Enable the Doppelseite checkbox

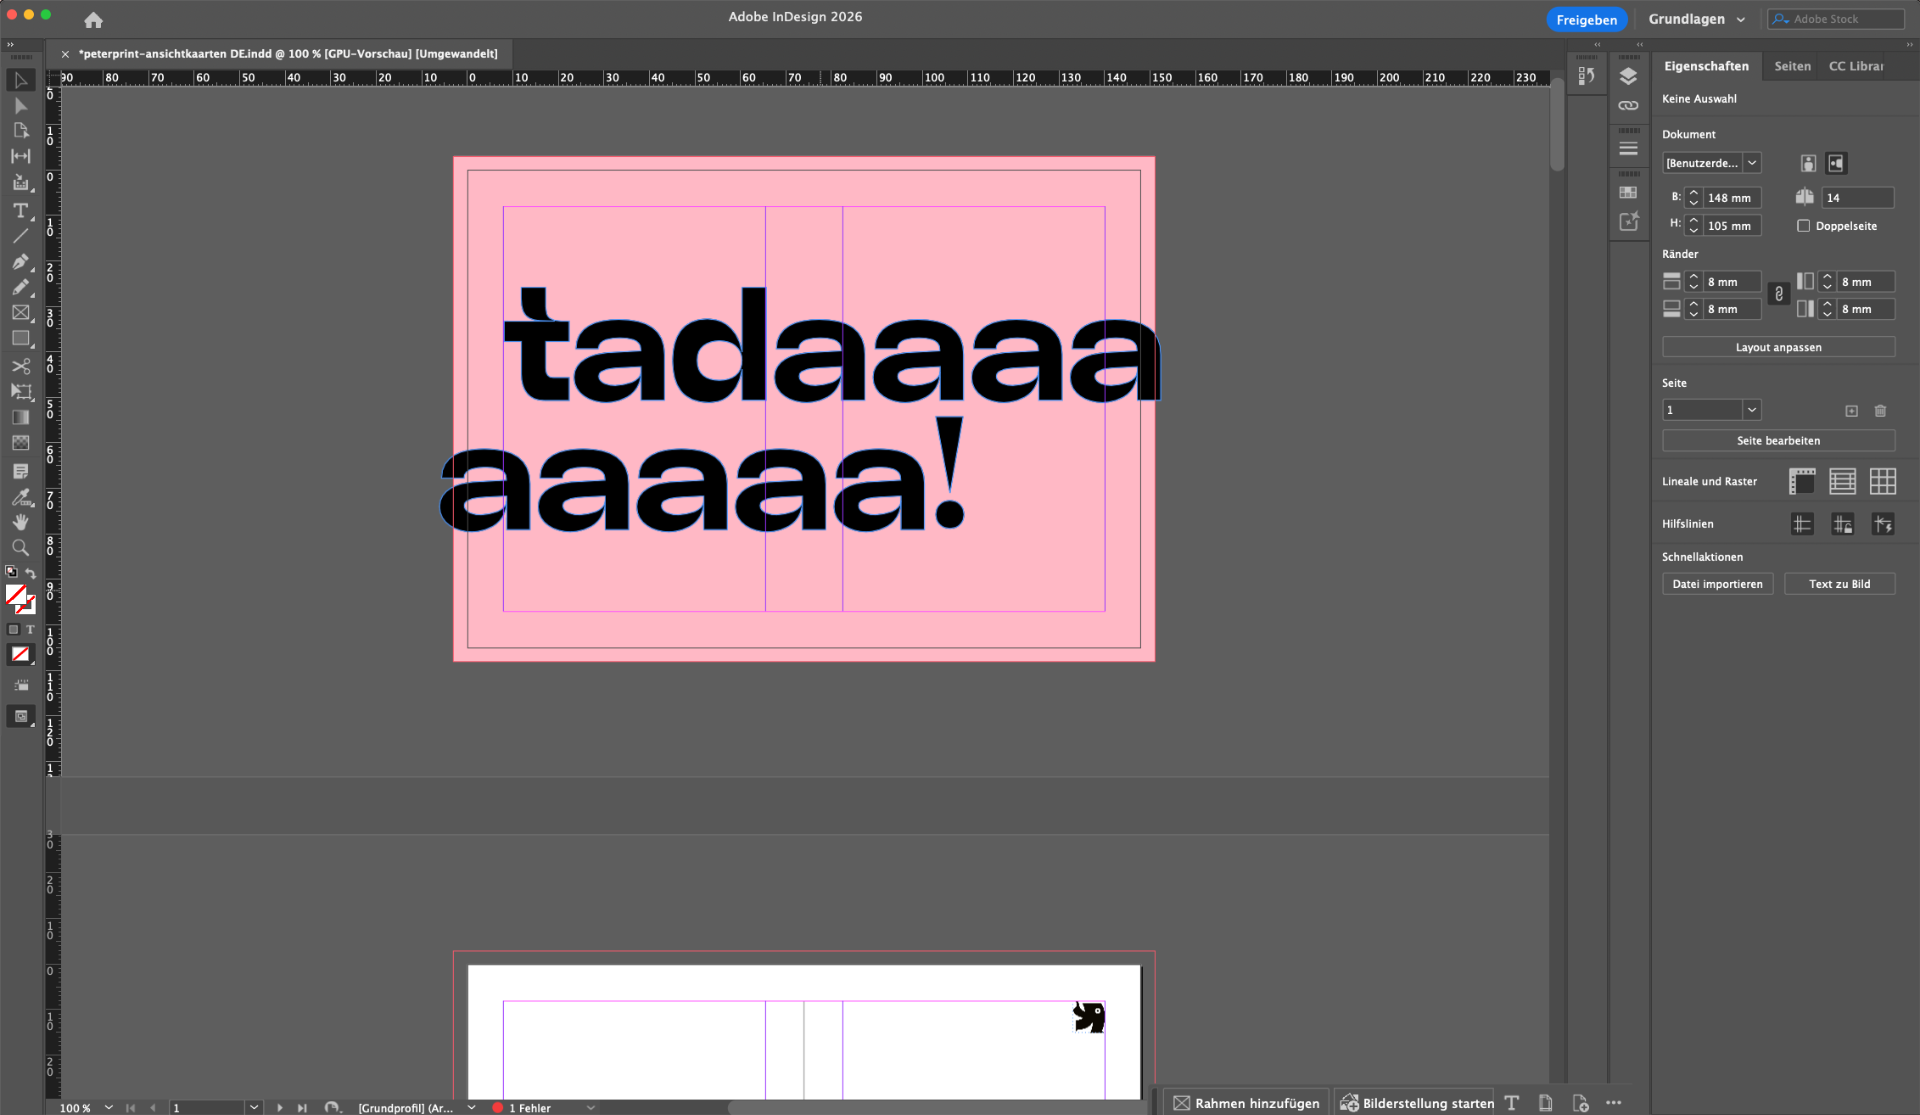coord(1803,226)
